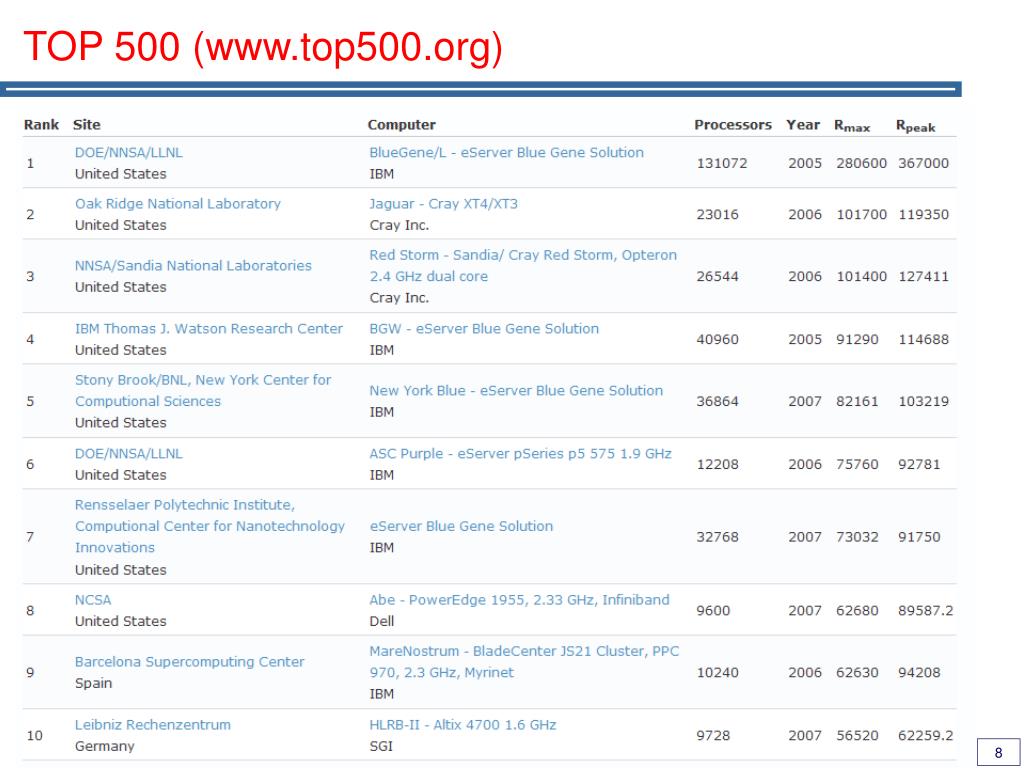1024x768 pixels.
Task: Select processors value 36864
Action: [x=718, y=401]
